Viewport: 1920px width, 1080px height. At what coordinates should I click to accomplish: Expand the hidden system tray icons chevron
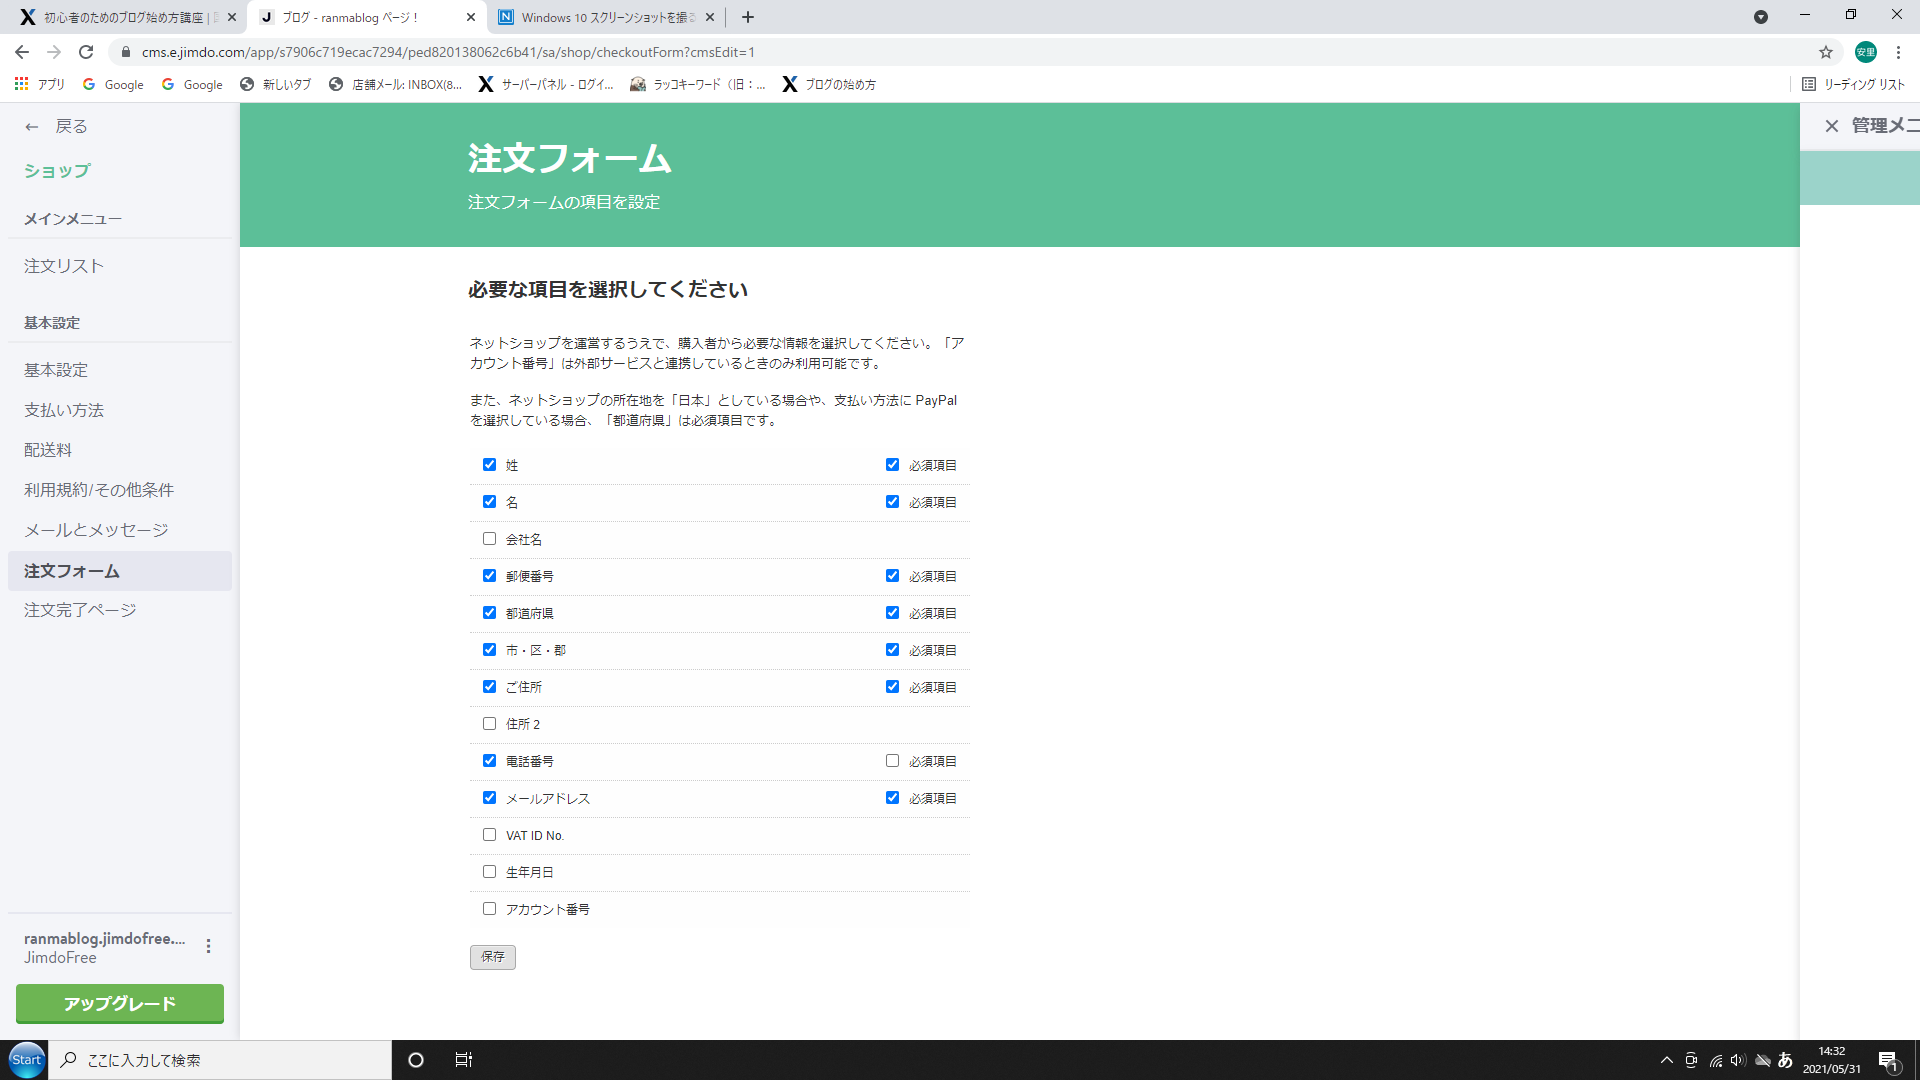(1666, 1060)
